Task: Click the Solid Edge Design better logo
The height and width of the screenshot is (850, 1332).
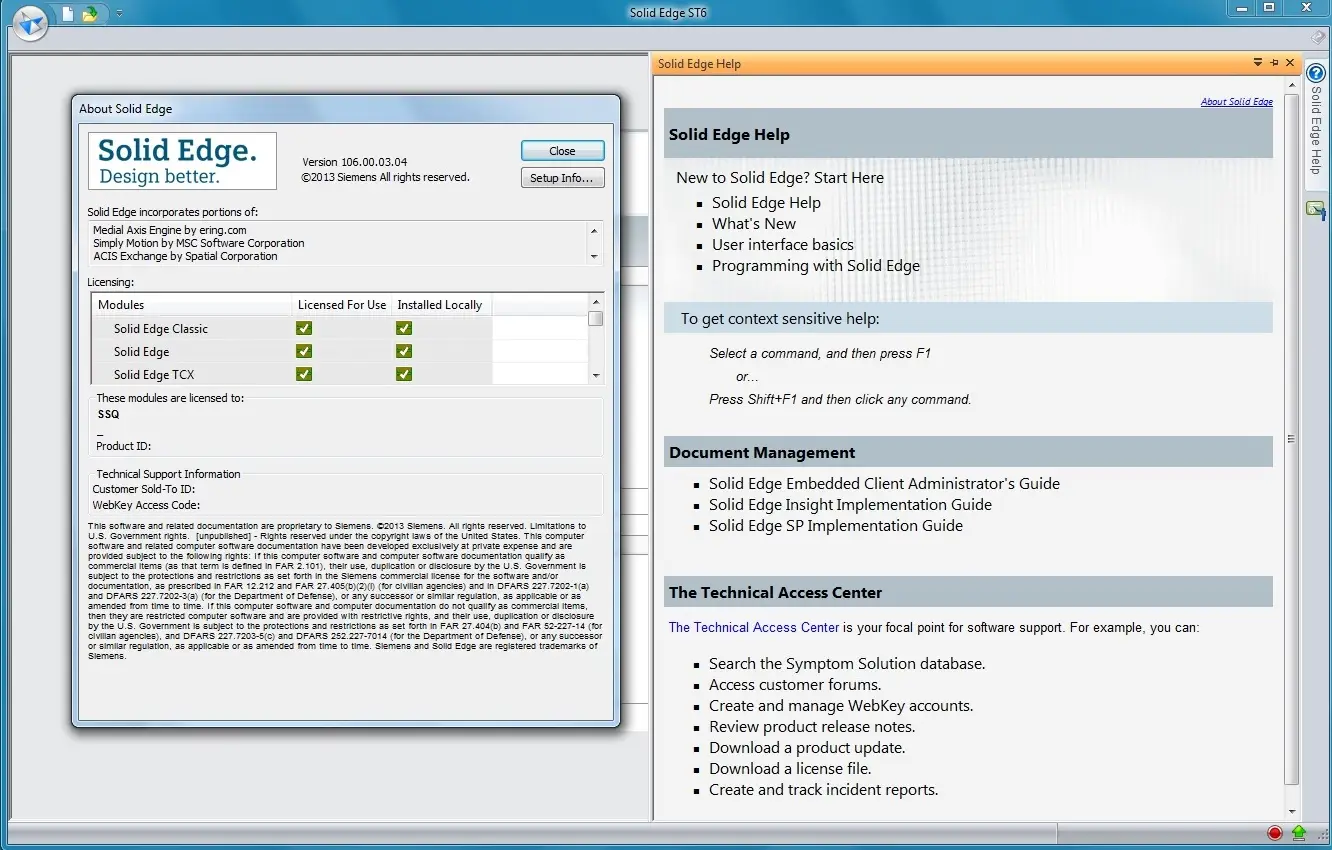Action: [182, 161]
